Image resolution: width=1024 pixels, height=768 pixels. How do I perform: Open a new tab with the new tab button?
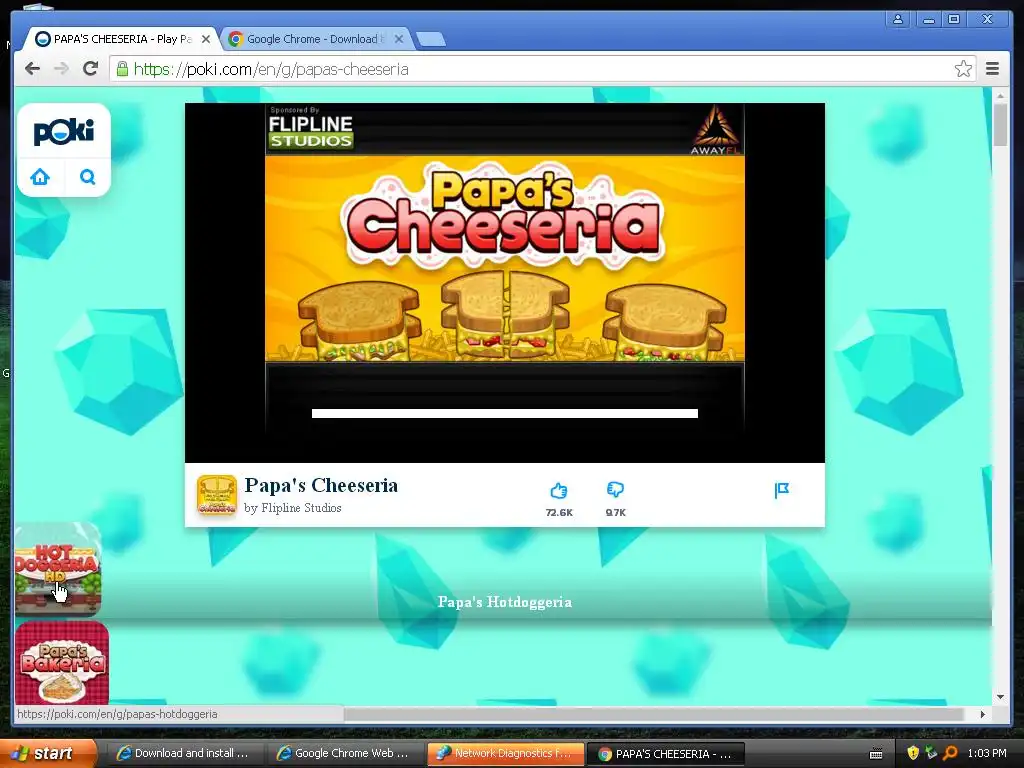click(431, 40)
